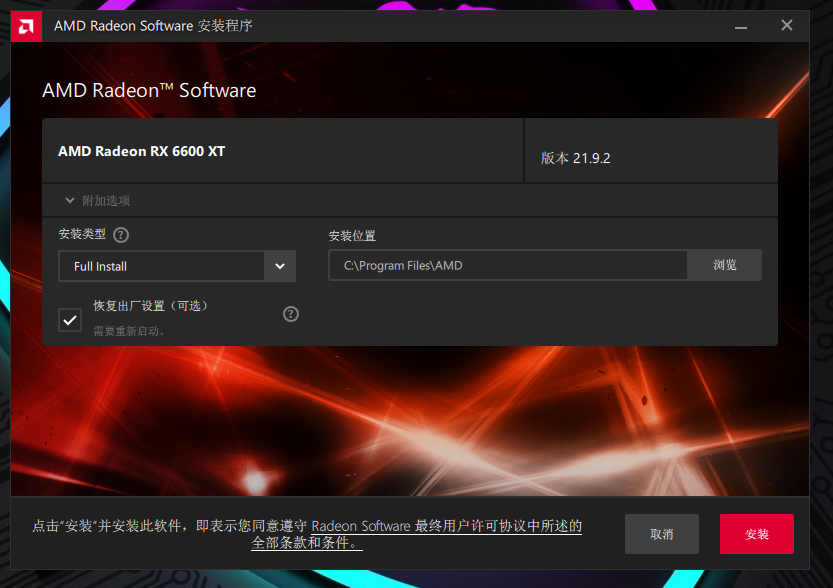Click the 全部条款和条件 link line

coord(307,543)
